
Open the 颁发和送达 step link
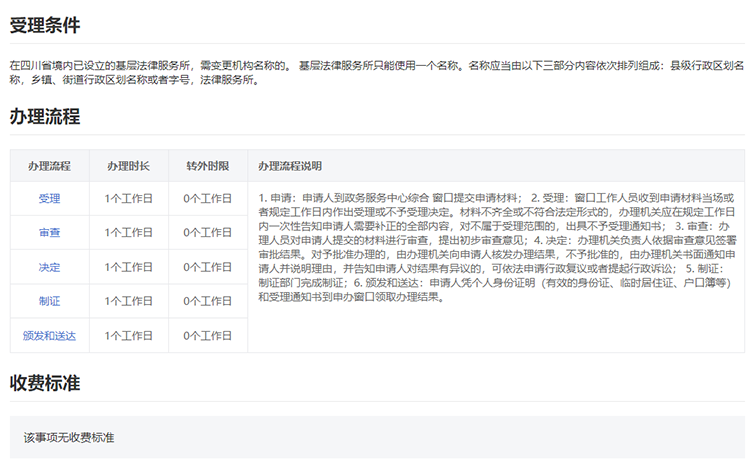coord(49,335)
